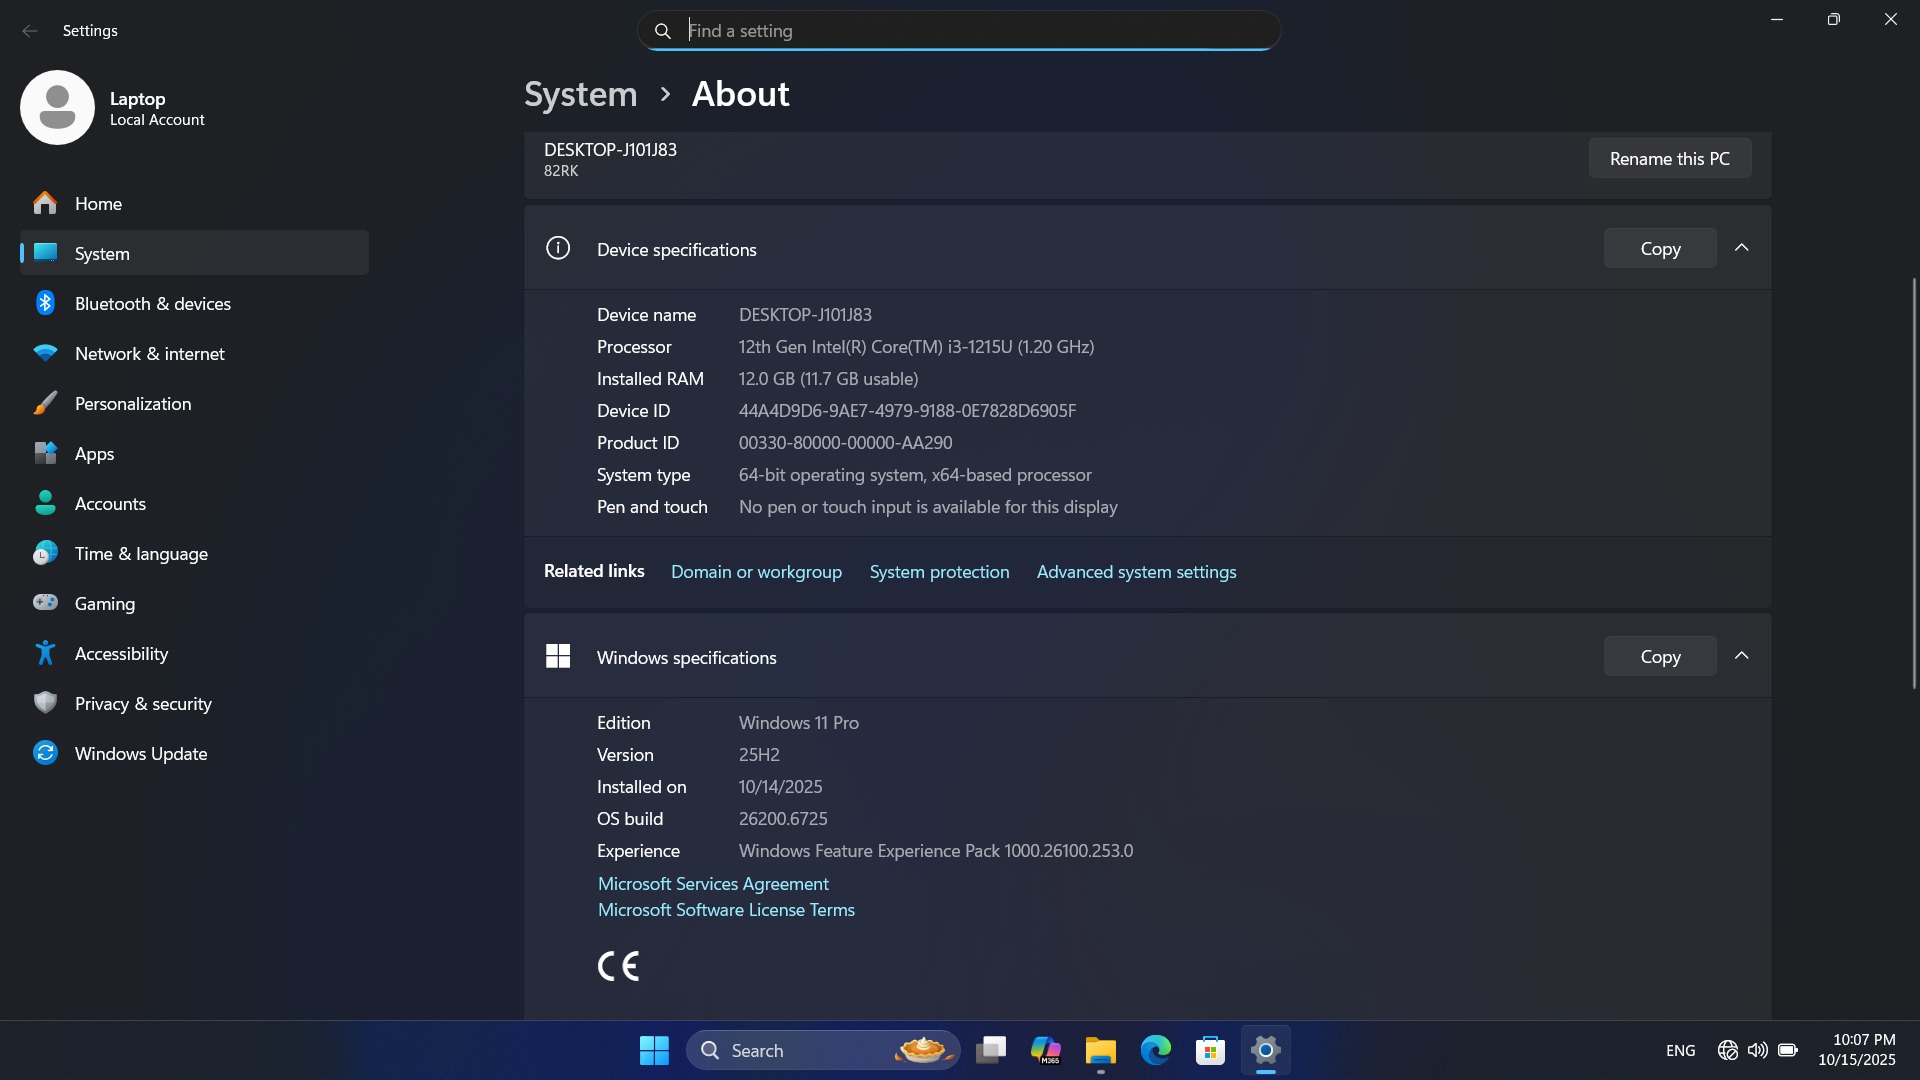Open File Explorer in the taskbar
1920x1080 pixels.
(1100, 1050)
